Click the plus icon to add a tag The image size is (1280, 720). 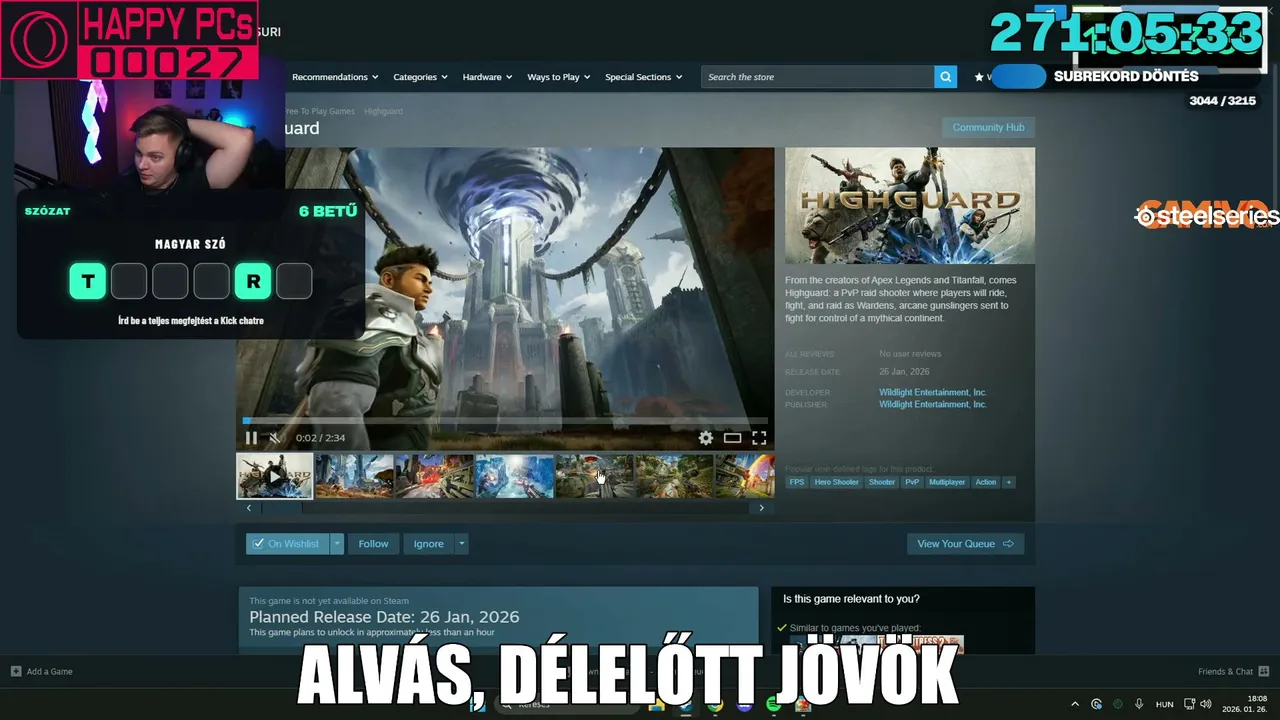point(1008,482)
